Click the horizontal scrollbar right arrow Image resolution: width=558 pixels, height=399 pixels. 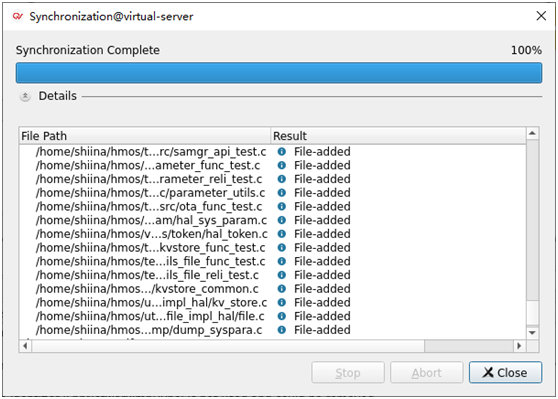tap(519, 346)
